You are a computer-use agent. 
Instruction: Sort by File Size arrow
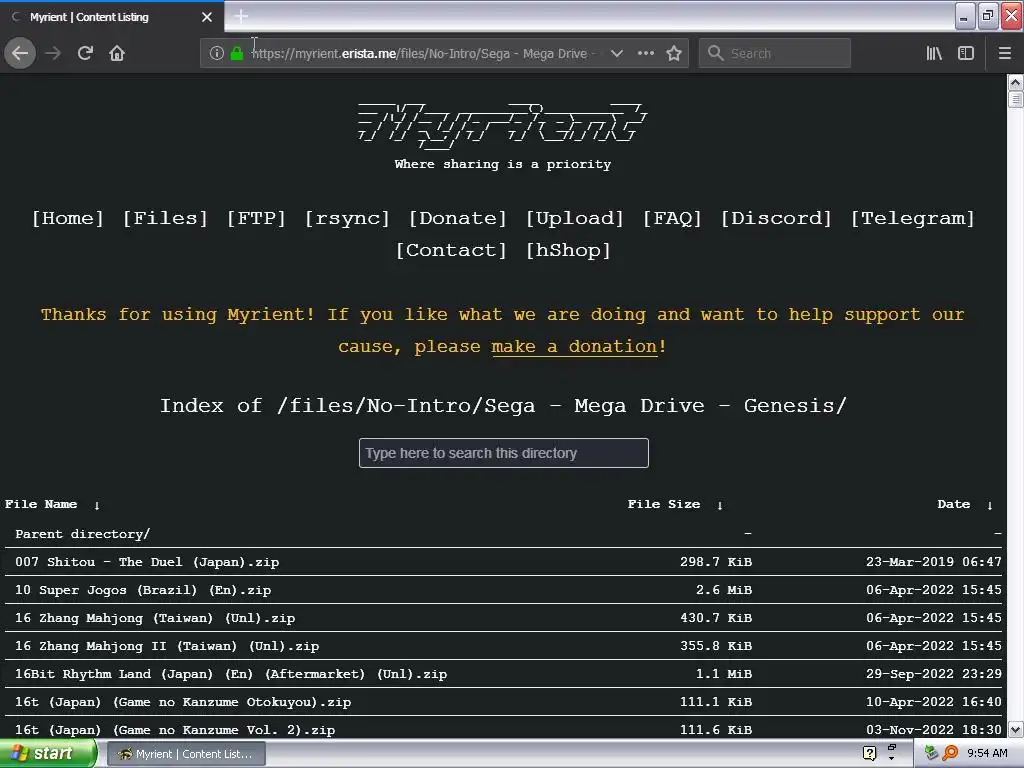point(720,505)
